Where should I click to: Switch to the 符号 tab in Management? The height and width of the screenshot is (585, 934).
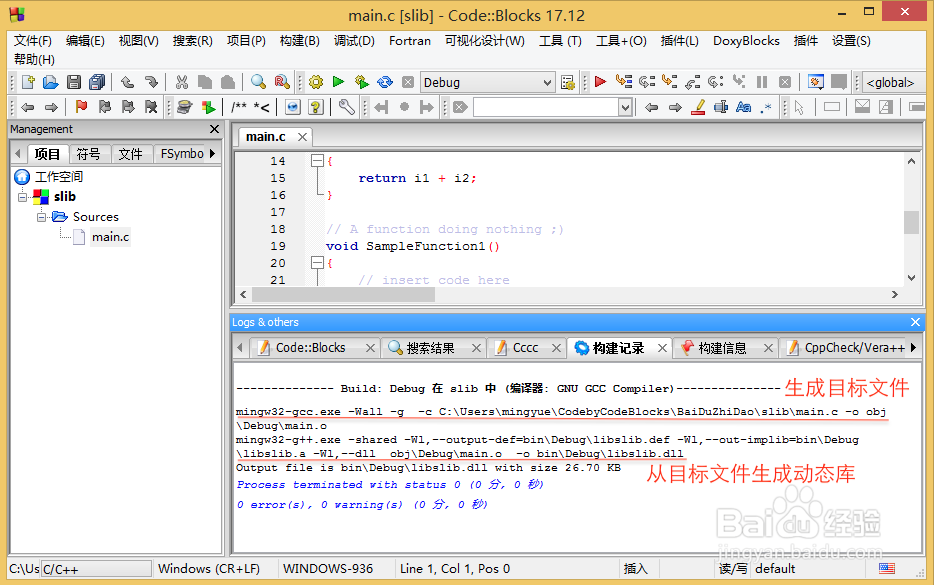click(x=88, y=154)
